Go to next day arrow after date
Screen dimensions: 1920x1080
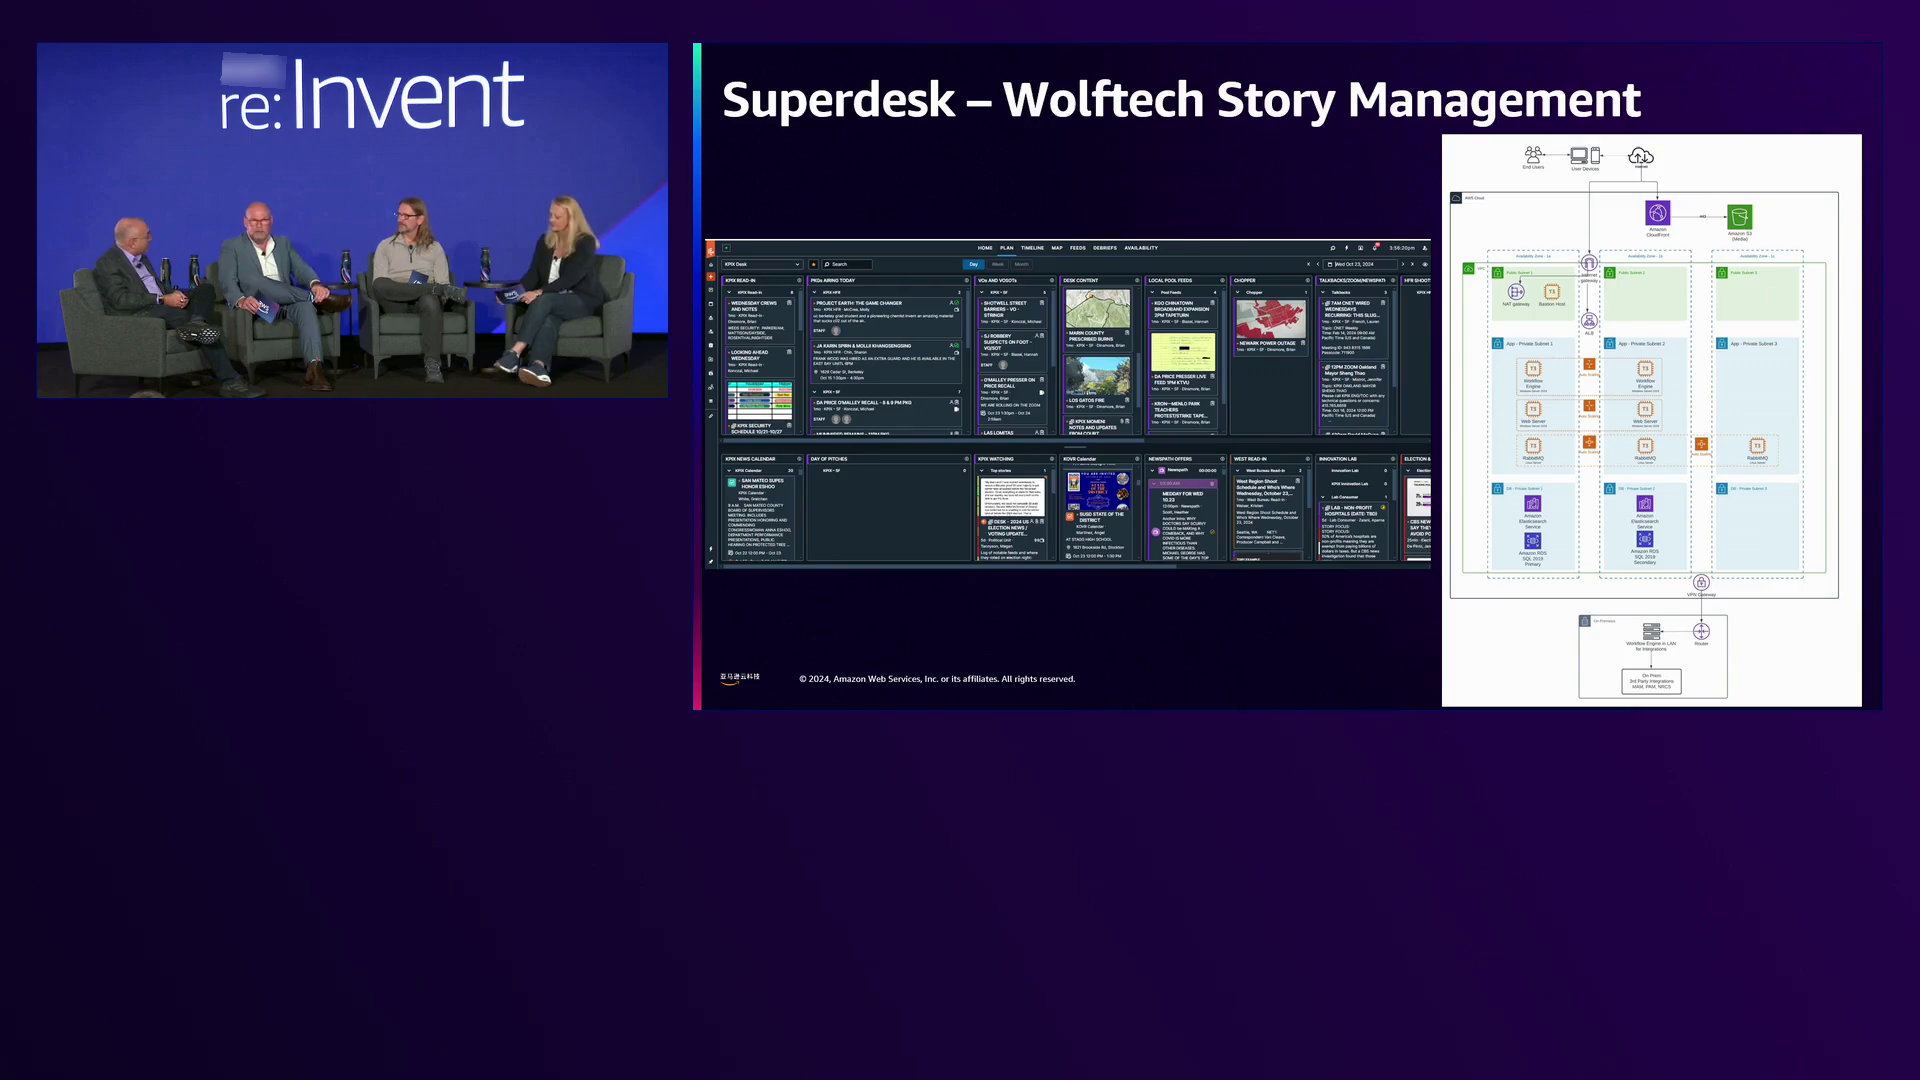[1402, 265]
